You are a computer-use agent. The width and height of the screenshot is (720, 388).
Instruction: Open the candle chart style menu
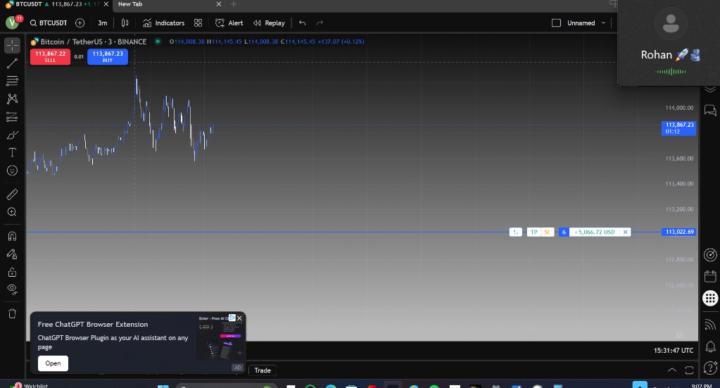125,23
